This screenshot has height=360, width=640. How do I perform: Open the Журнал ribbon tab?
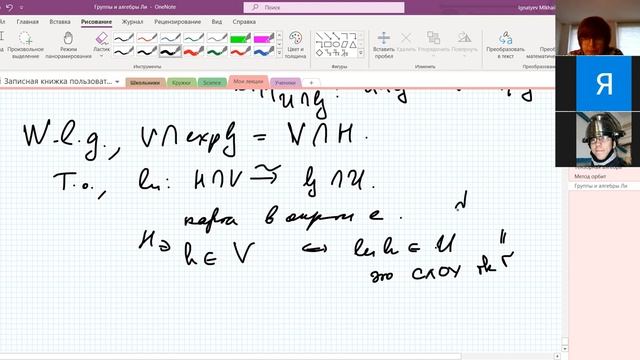point(132,22)
